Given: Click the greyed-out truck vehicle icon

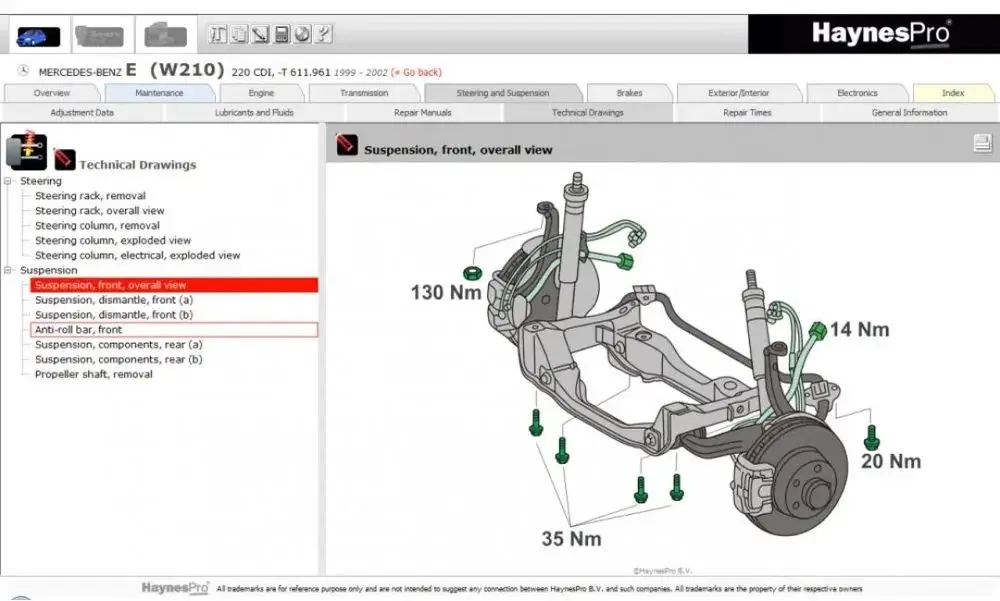Looking at the screenshot, I should click(x=99, y=35).
